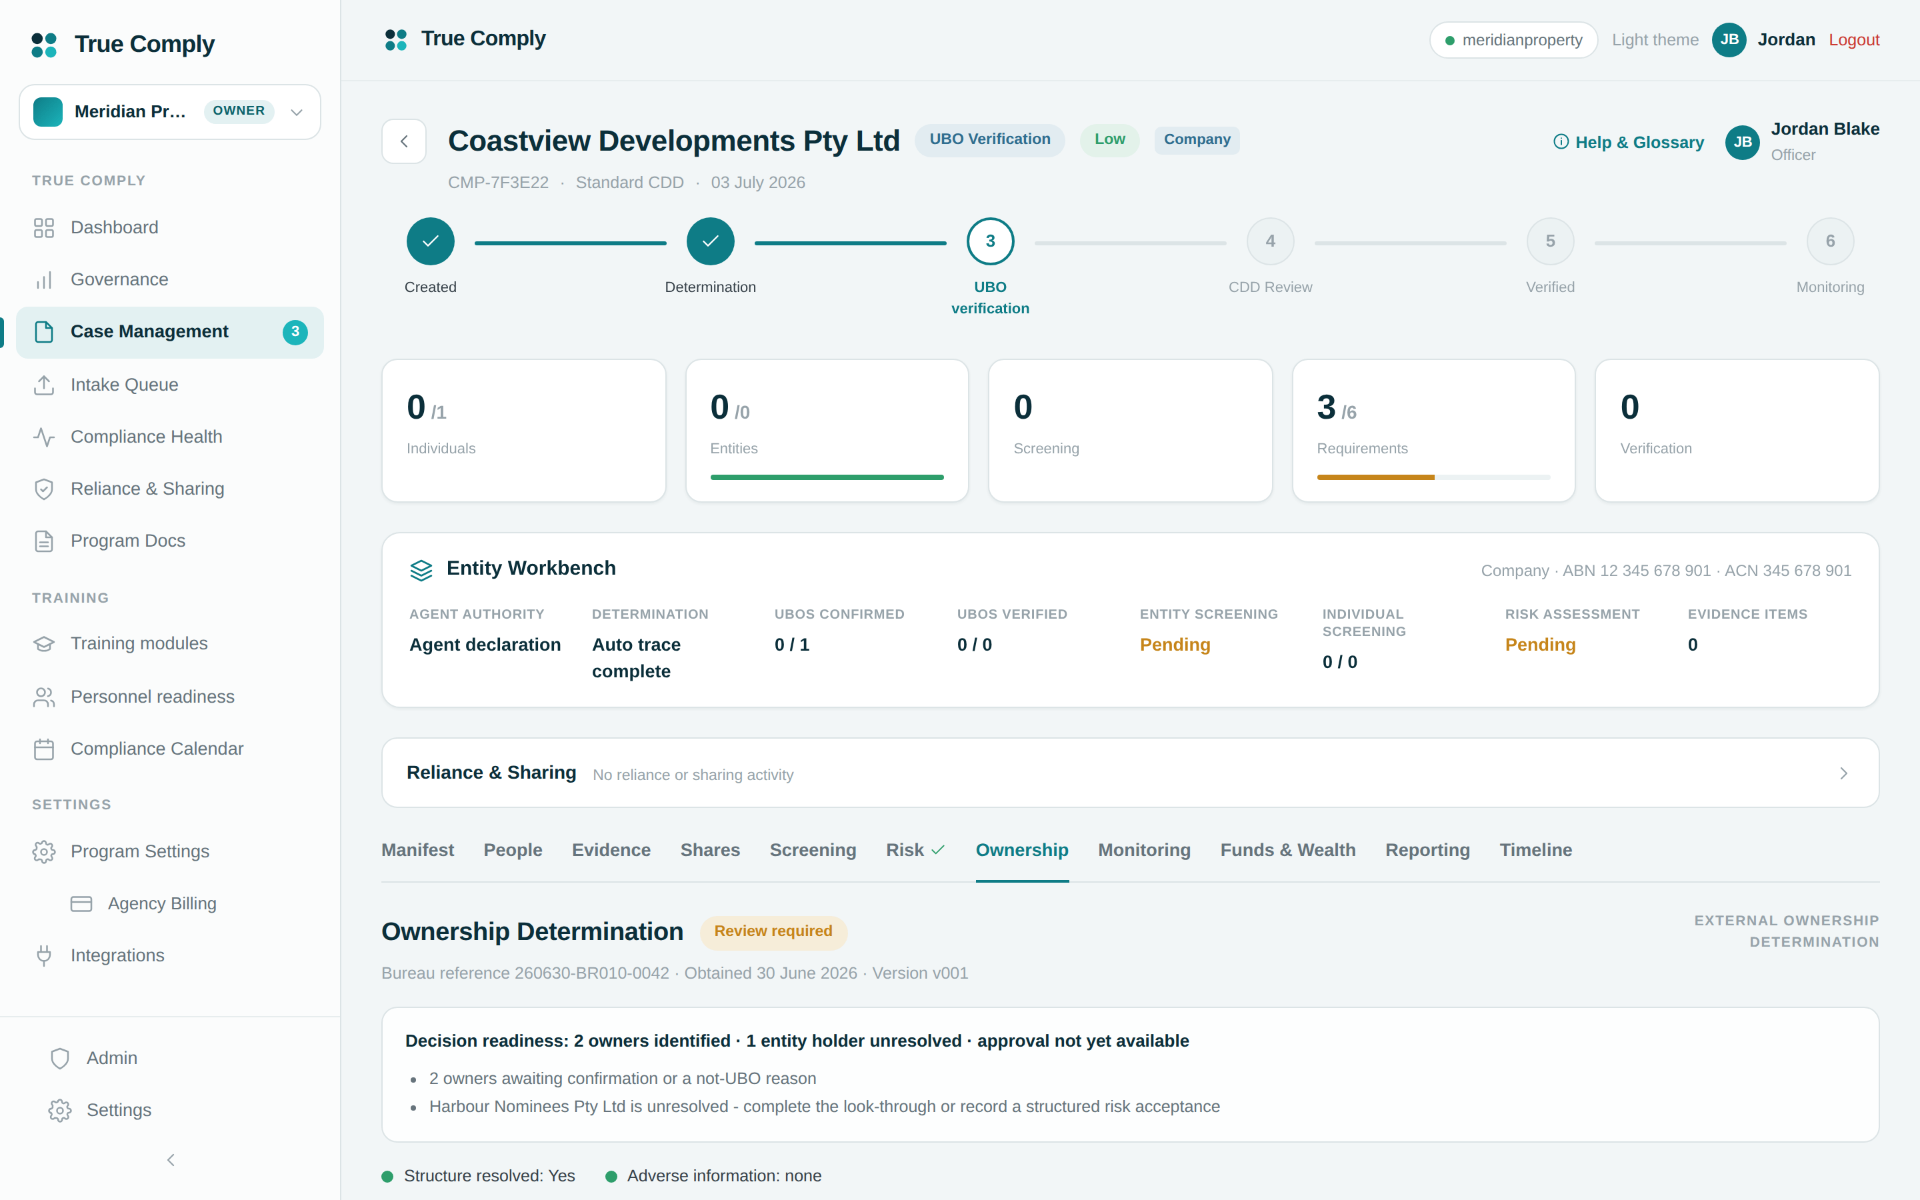Click the Determination step circle
This screenshot has height=1200, width=1920.
[710, 242]
